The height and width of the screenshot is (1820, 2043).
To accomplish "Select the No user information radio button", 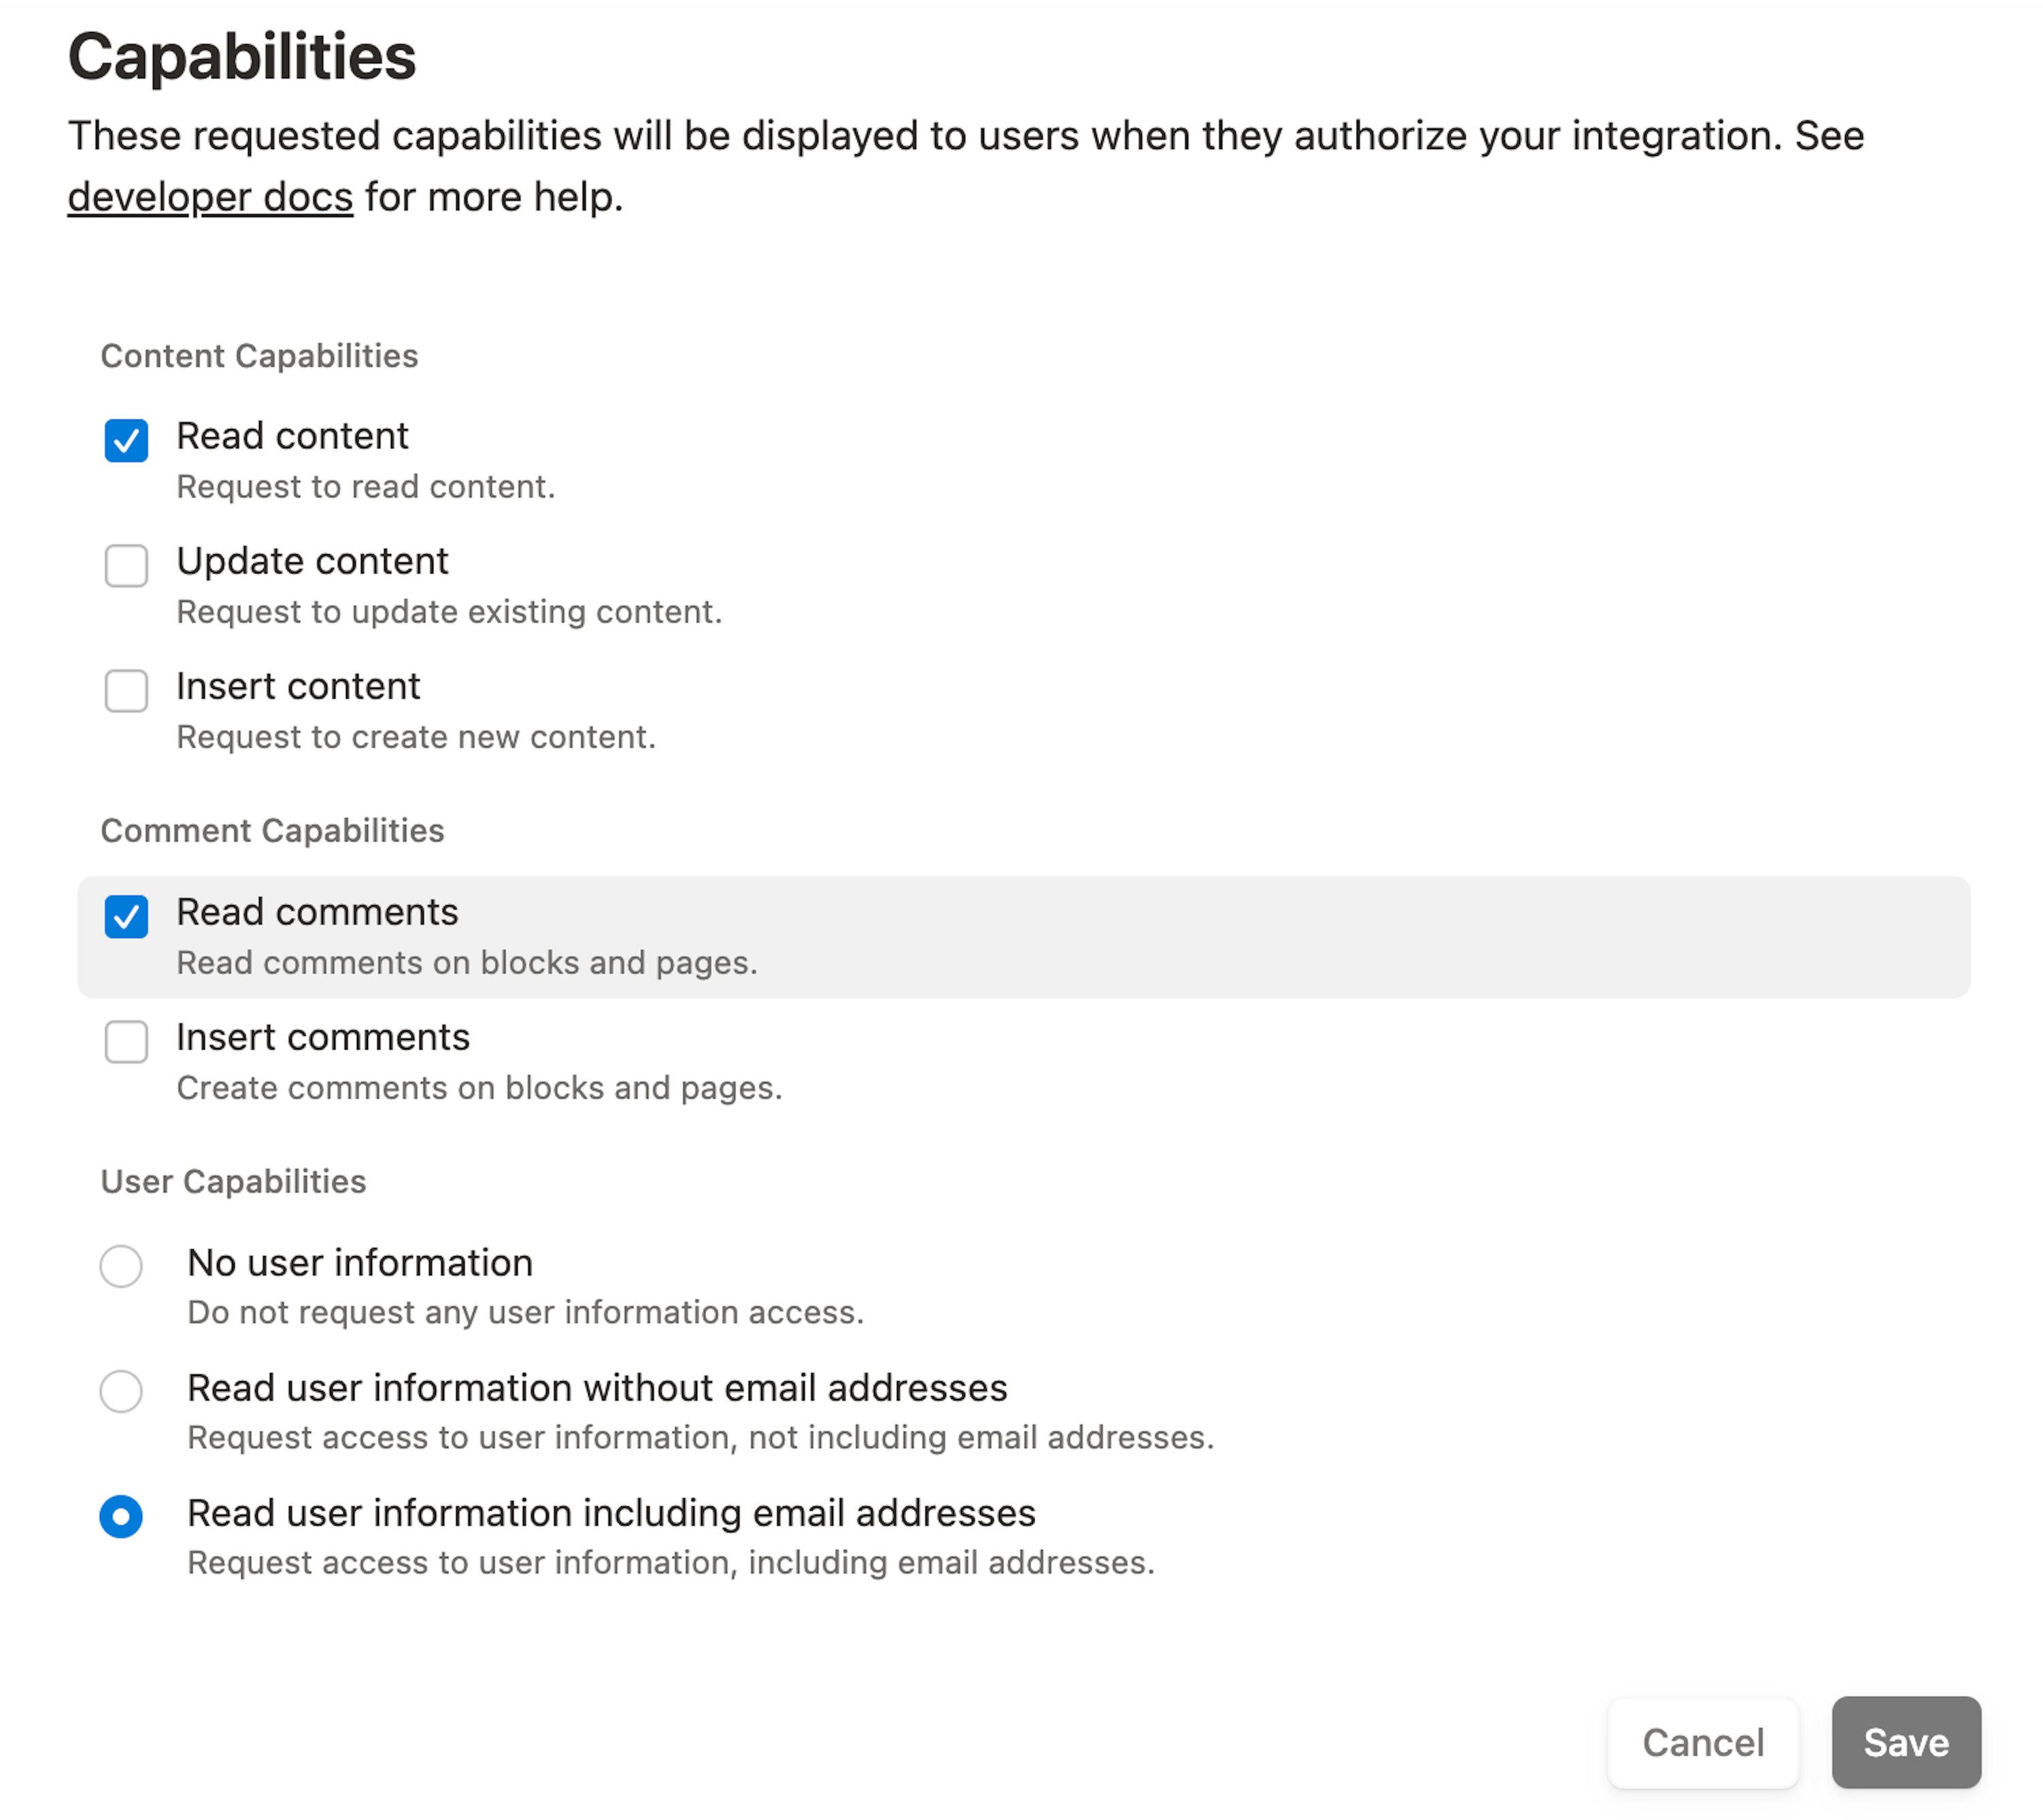I will pos(121,1266).
